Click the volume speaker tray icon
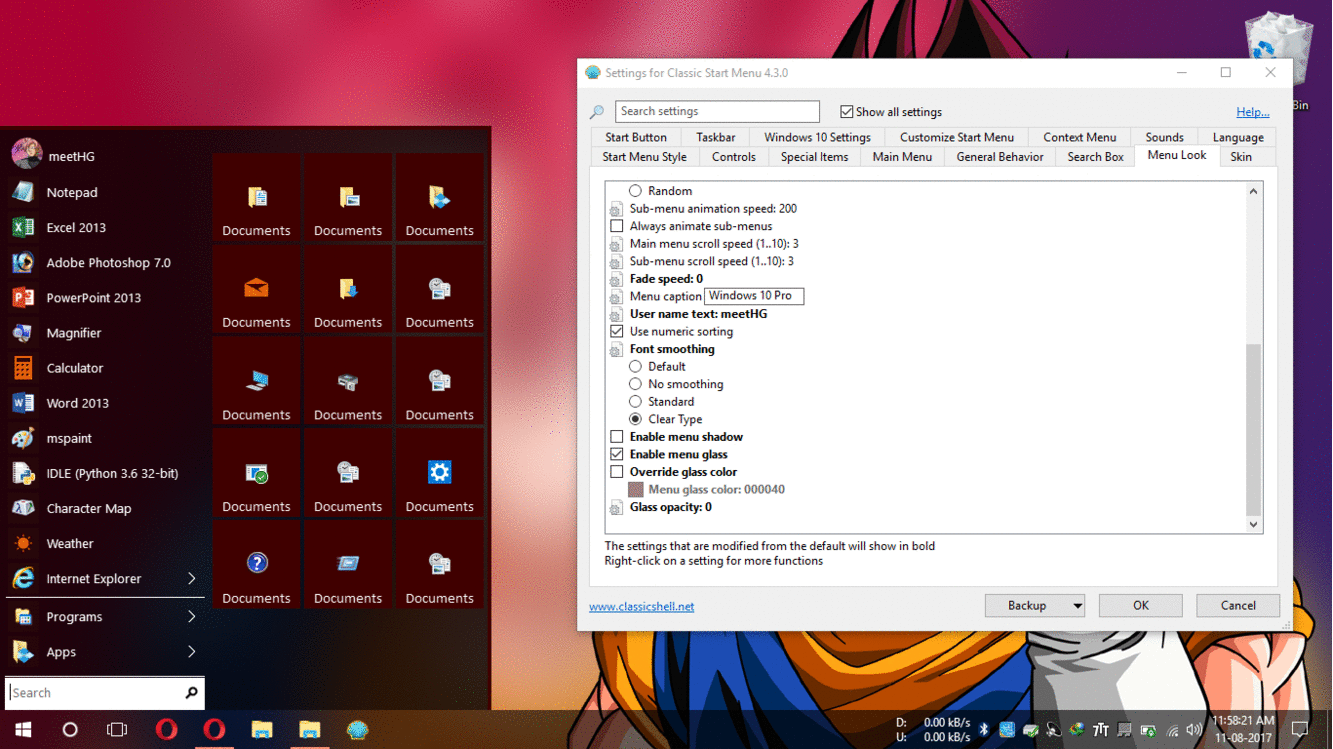The image size is (1333, 749). (x=1193, y=730)
